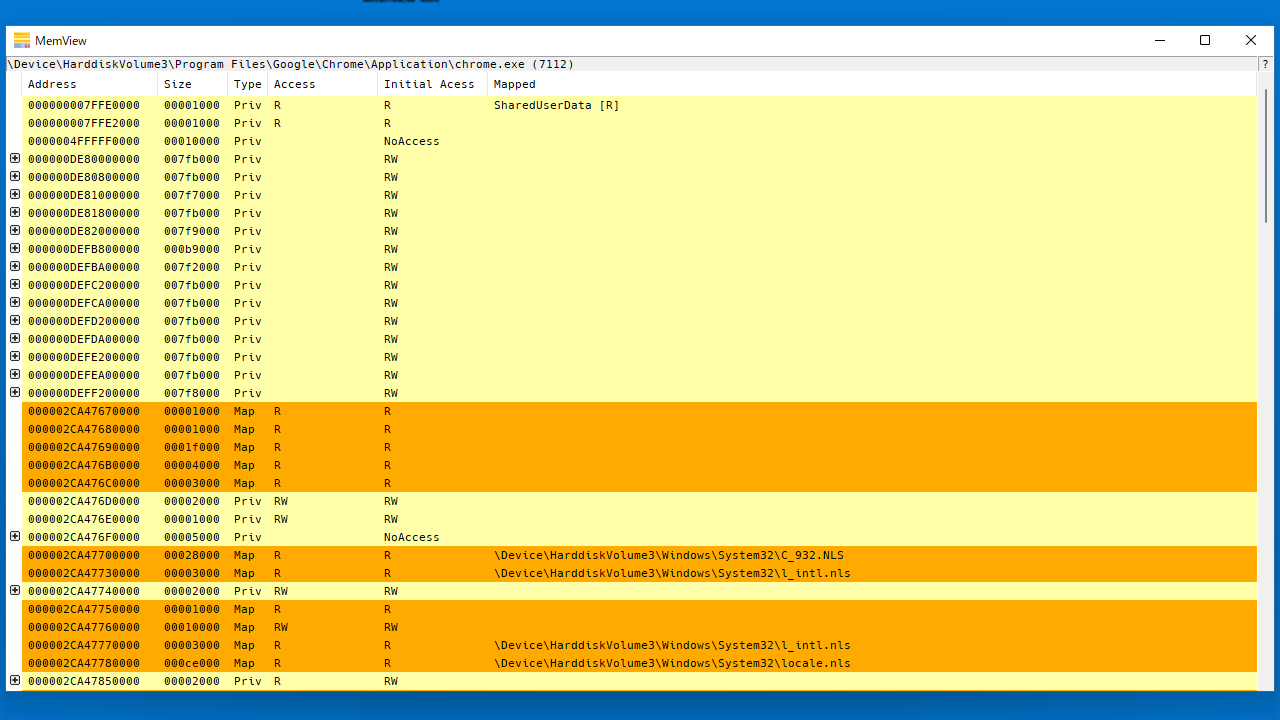
Task: Select mapped RW row 000002CA47760000
Action: coord(639,627)
